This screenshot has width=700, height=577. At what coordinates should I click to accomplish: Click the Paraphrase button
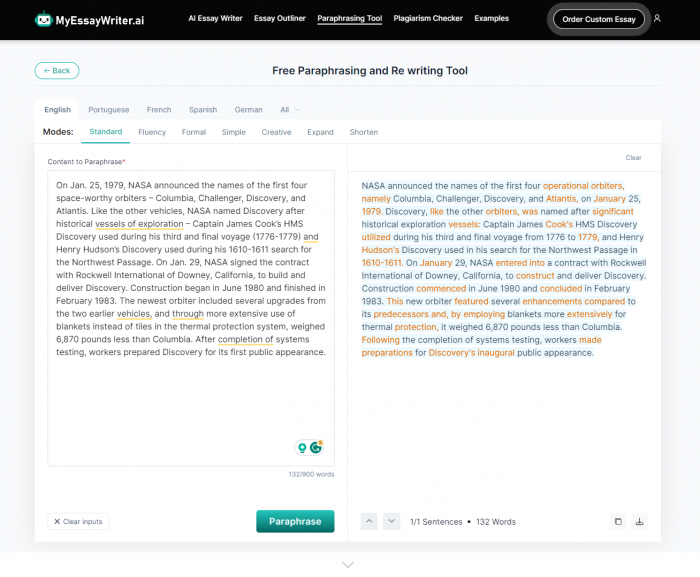tap(295, 521)
